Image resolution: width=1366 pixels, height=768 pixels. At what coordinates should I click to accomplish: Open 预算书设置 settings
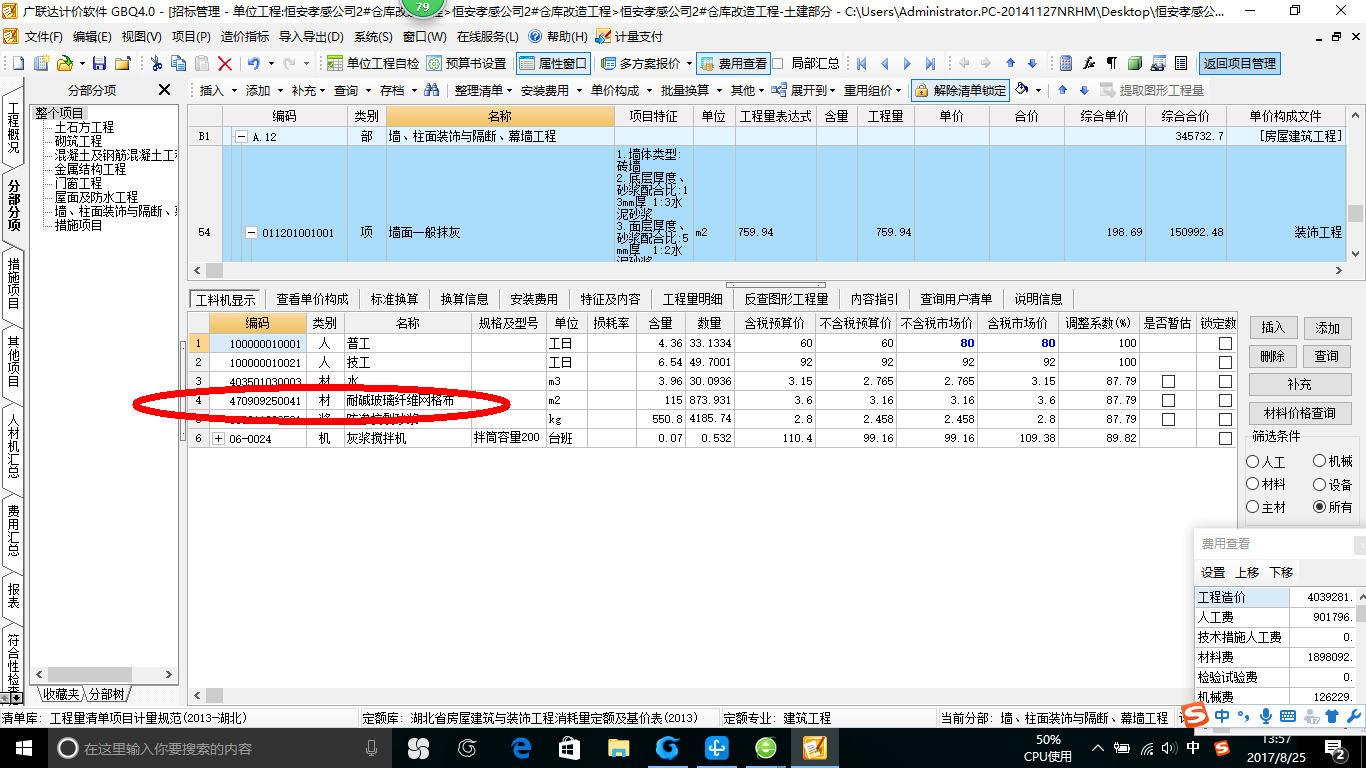tap(466, 63)
